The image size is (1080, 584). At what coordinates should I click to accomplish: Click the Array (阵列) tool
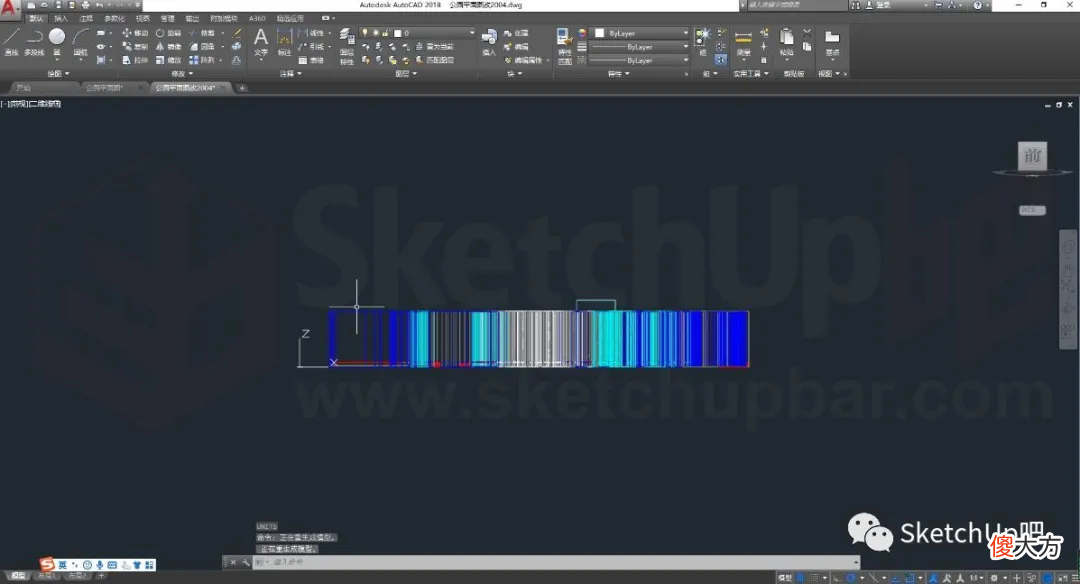coord(202,61)
